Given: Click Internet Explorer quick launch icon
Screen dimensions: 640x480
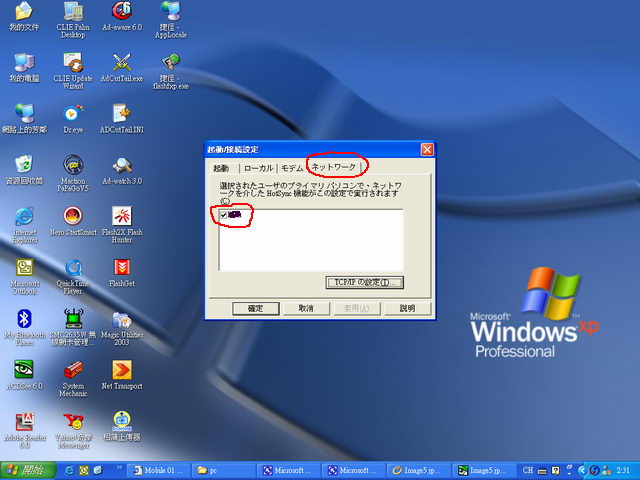Looking at the screenshot, I should [x=70, y=470].
